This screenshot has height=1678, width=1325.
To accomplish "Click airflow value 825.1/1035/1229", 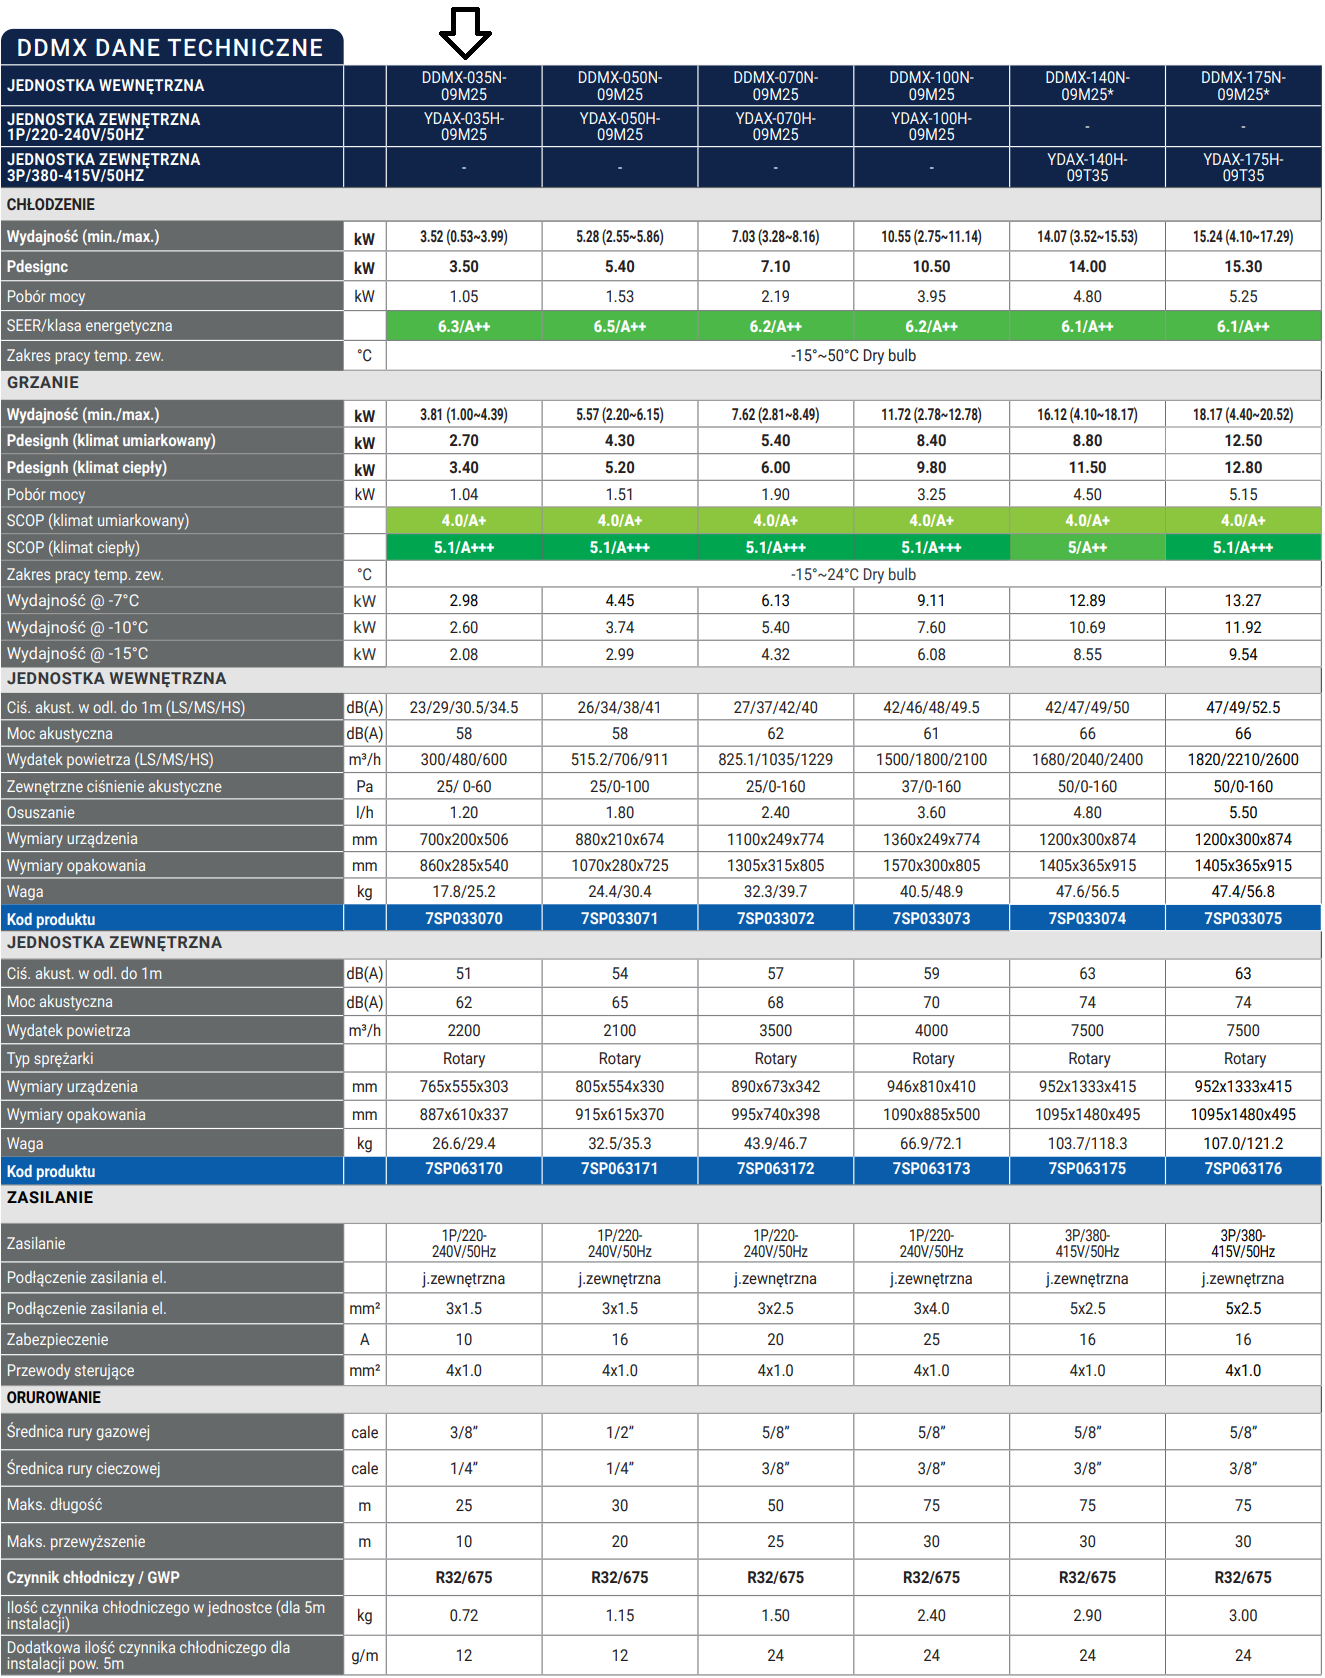I will click(x=776, y=760).
